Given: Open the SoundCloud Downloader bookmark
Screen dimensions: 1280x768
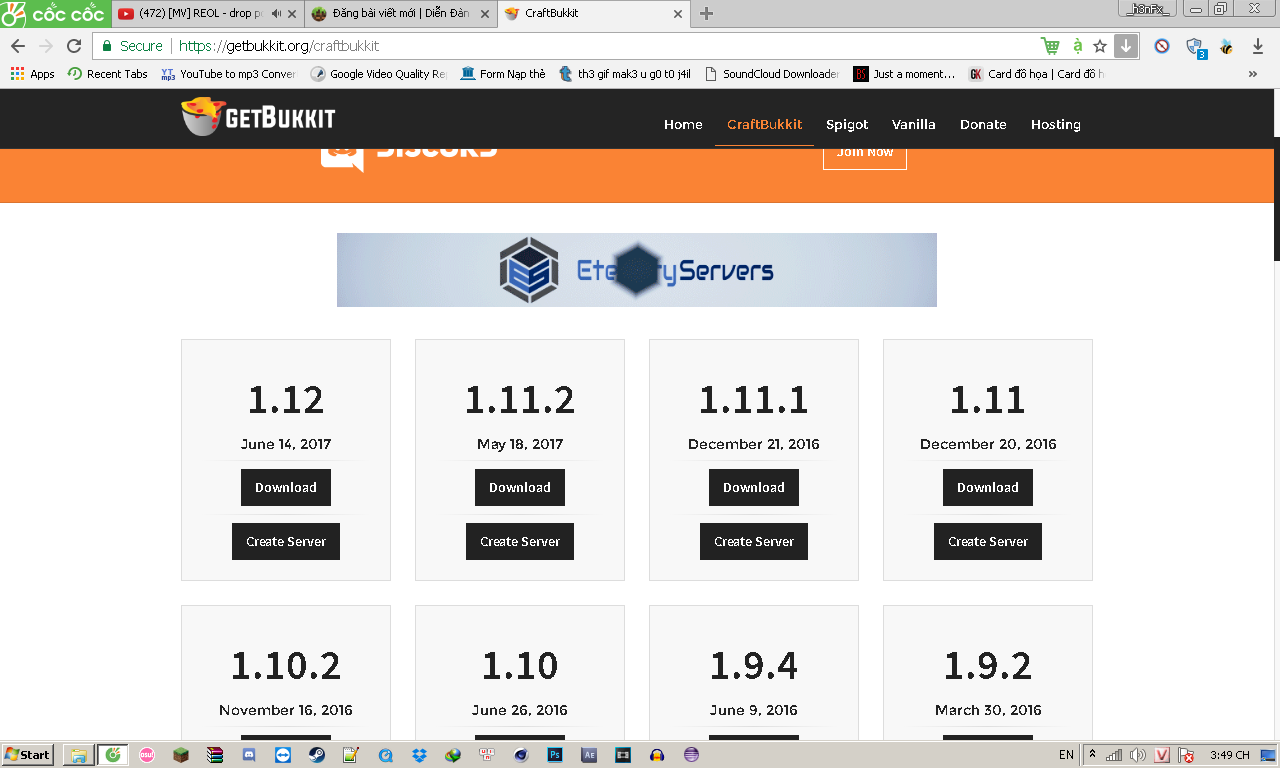Looking at the screenshot, I should tap(772, 74).
